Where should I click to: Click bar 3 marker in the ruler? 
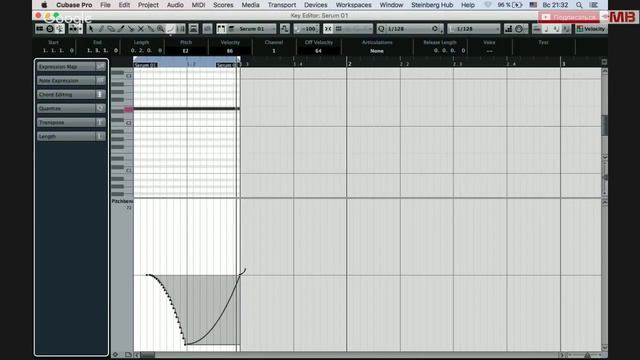click(x=564, y=64)
